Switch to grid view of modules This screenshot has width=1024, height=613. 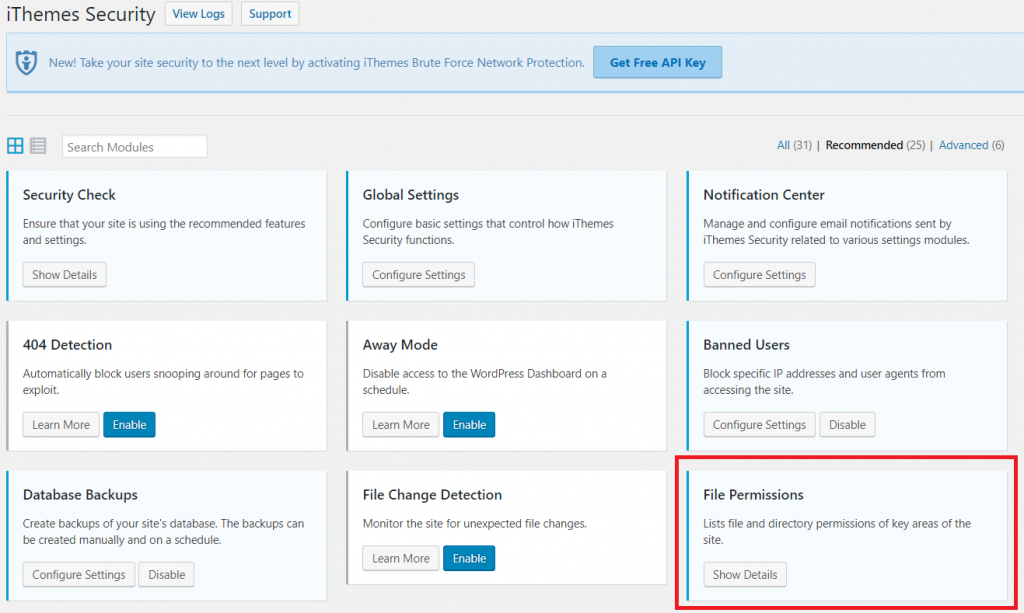(15, 146)
